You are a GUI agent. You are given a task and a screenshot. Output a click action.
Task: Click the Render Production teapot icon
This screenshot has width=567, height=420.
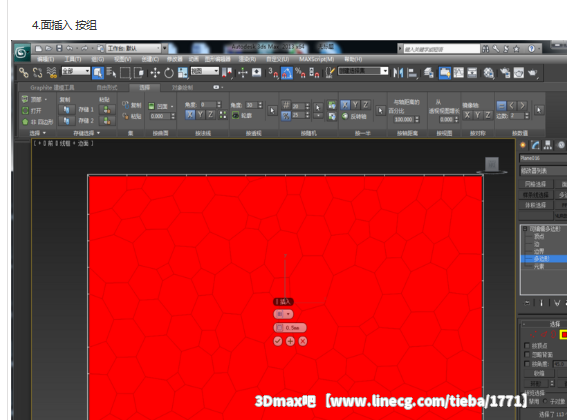[532, 73]
